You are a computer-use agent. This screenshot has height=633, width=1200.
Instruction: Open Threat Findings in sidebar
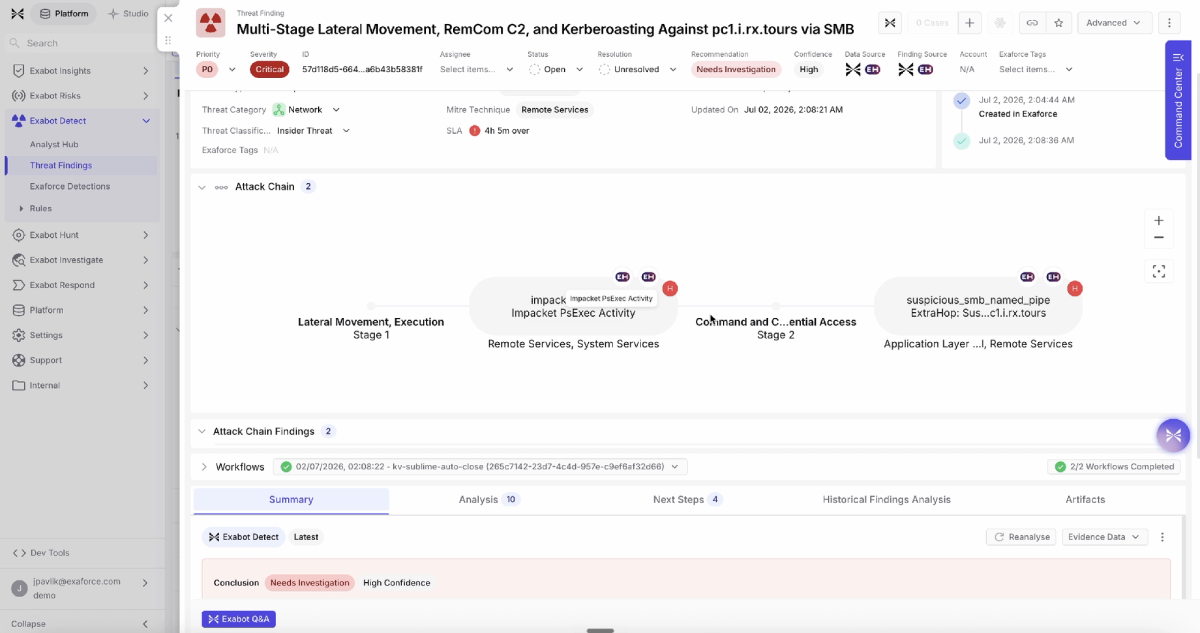pyautogui.click(x=61, y=166)
